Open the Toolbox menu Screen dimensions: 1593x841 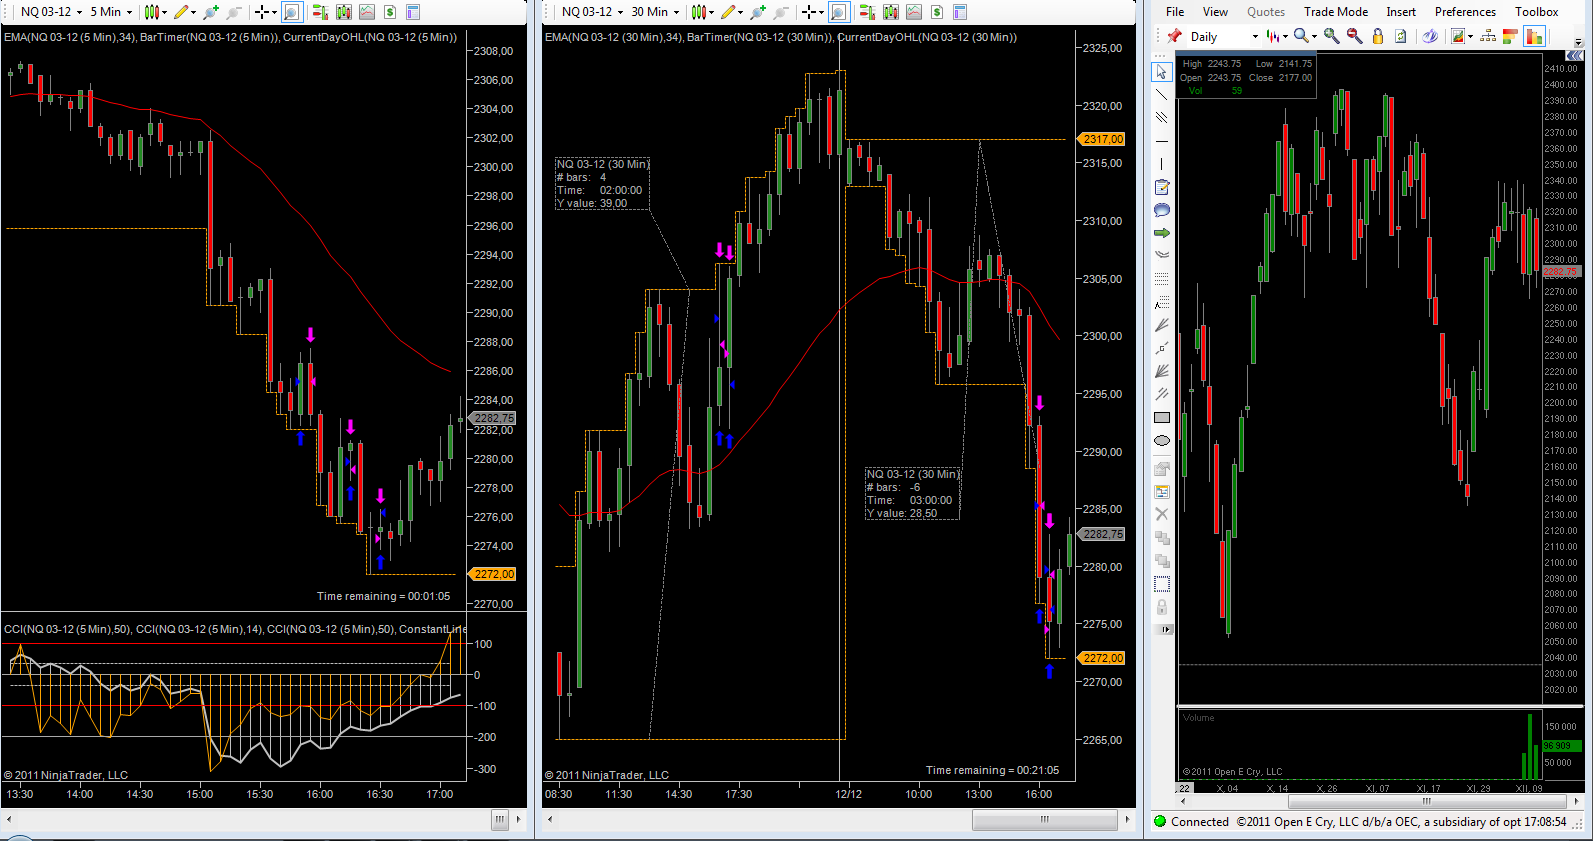pos(1536,12)
